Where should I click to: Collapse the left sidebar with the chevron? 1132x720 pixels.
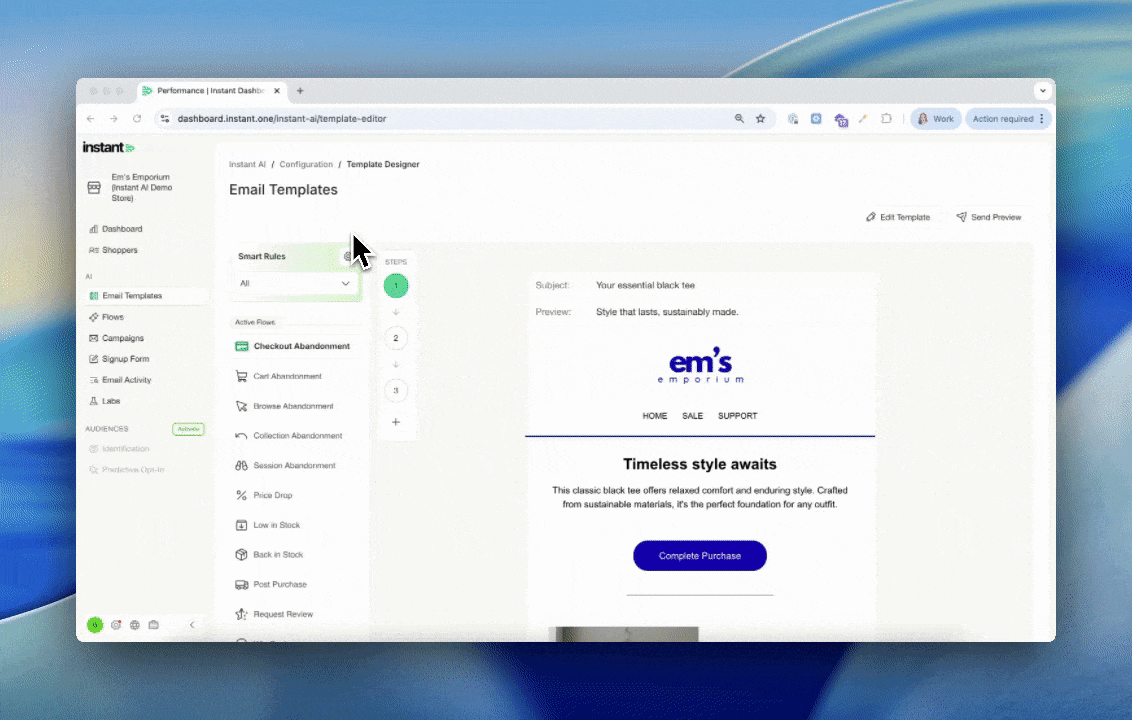point(192,625)
